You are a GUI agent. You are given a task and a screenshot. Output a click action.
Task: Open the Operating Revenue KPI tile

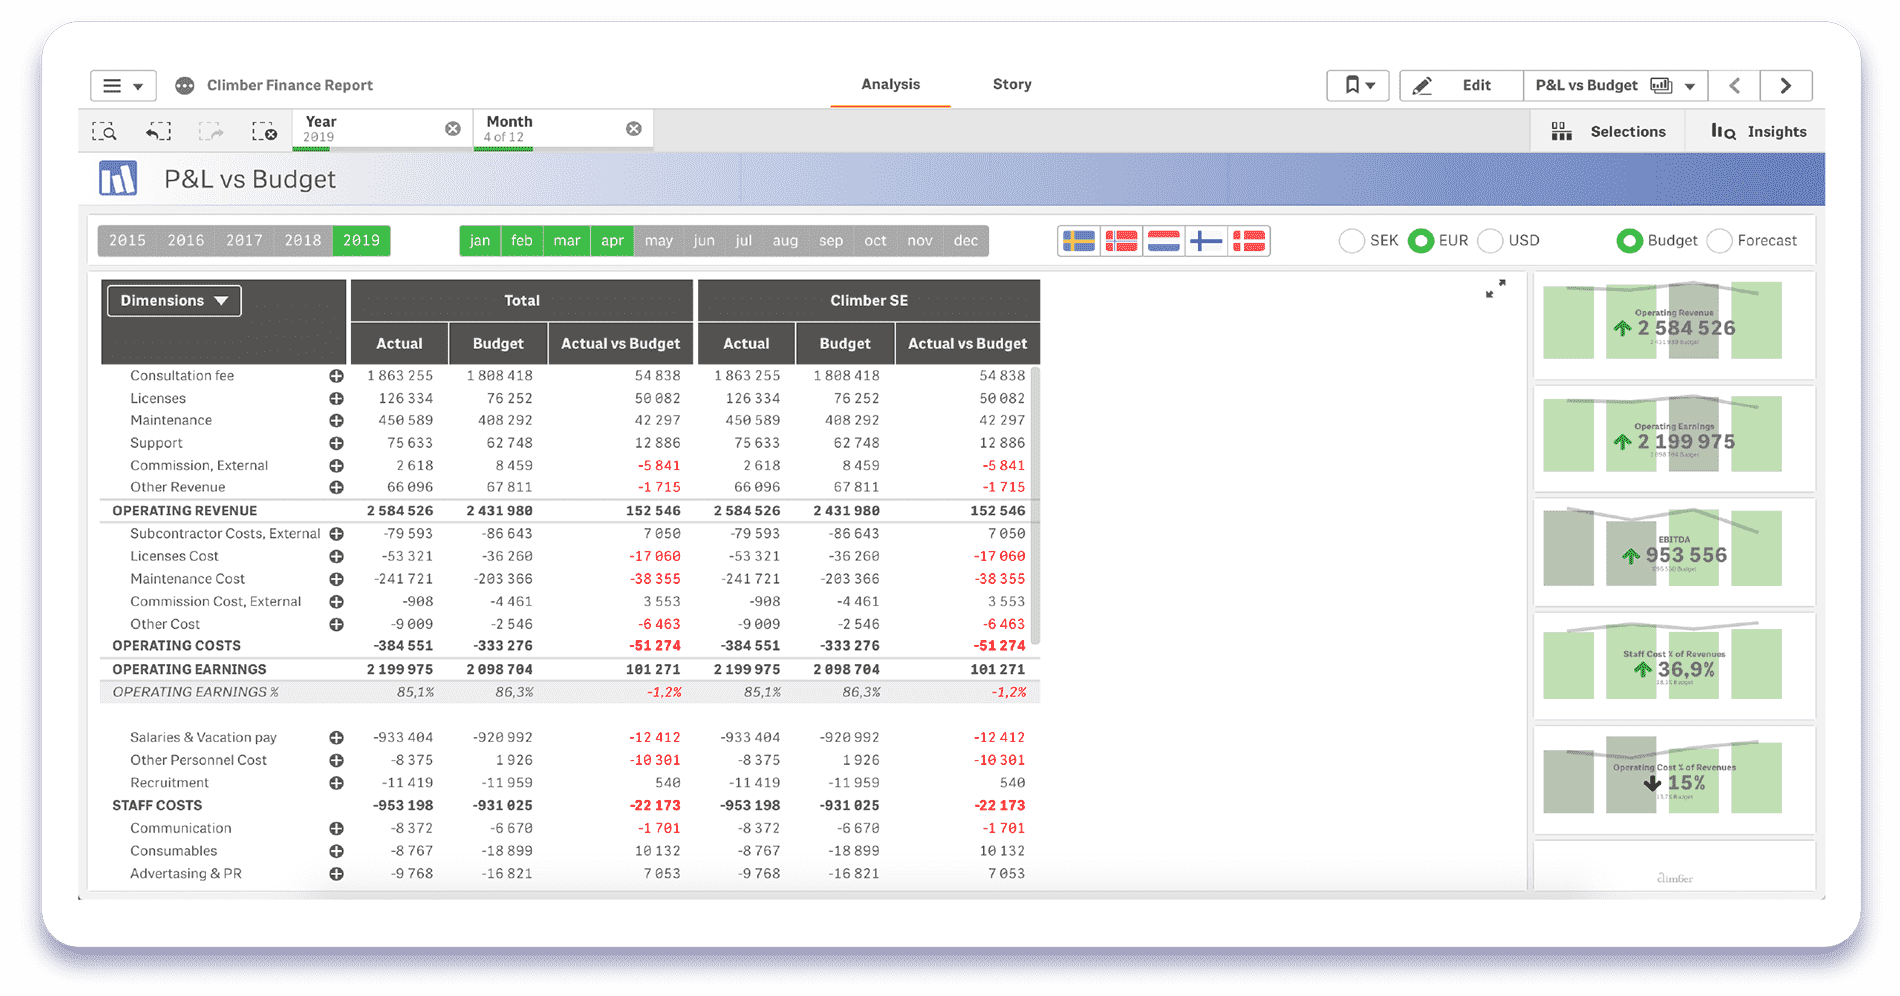[x=1674, y=326]
